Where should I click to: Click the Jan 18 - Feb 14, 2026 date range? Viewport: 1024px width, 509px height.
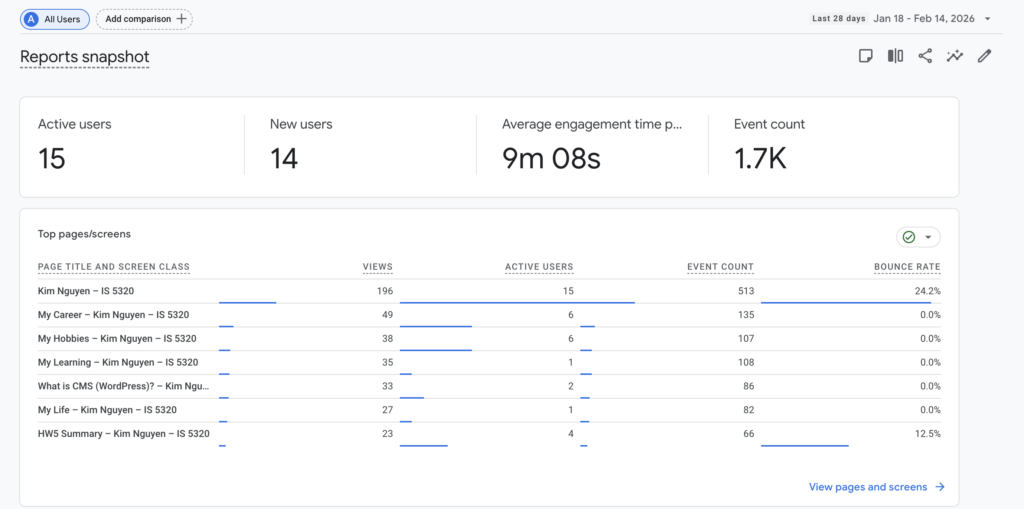click(925, 19)
